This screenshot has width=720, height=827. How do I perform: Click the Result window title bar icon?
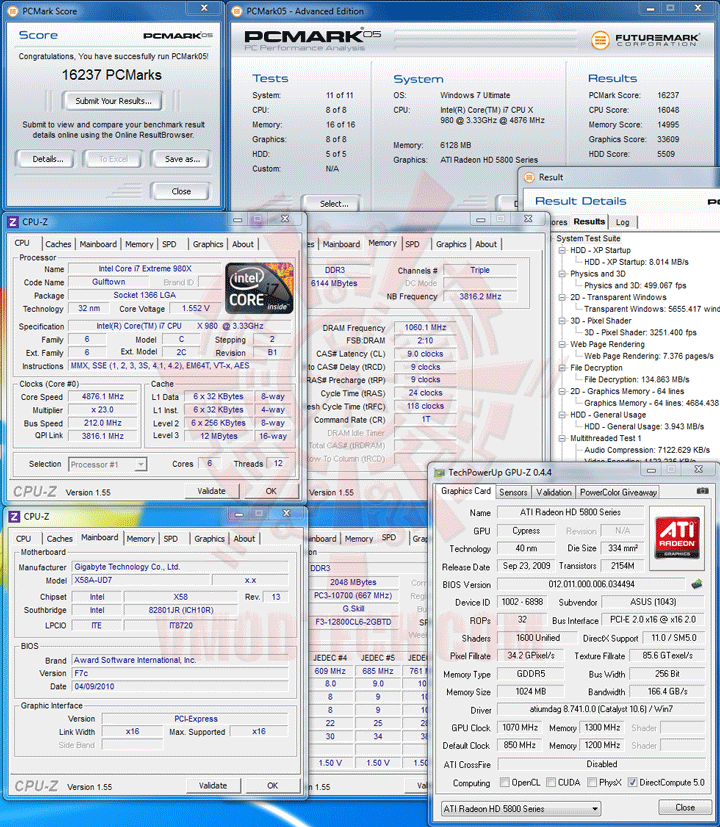[x=529, y=178]
